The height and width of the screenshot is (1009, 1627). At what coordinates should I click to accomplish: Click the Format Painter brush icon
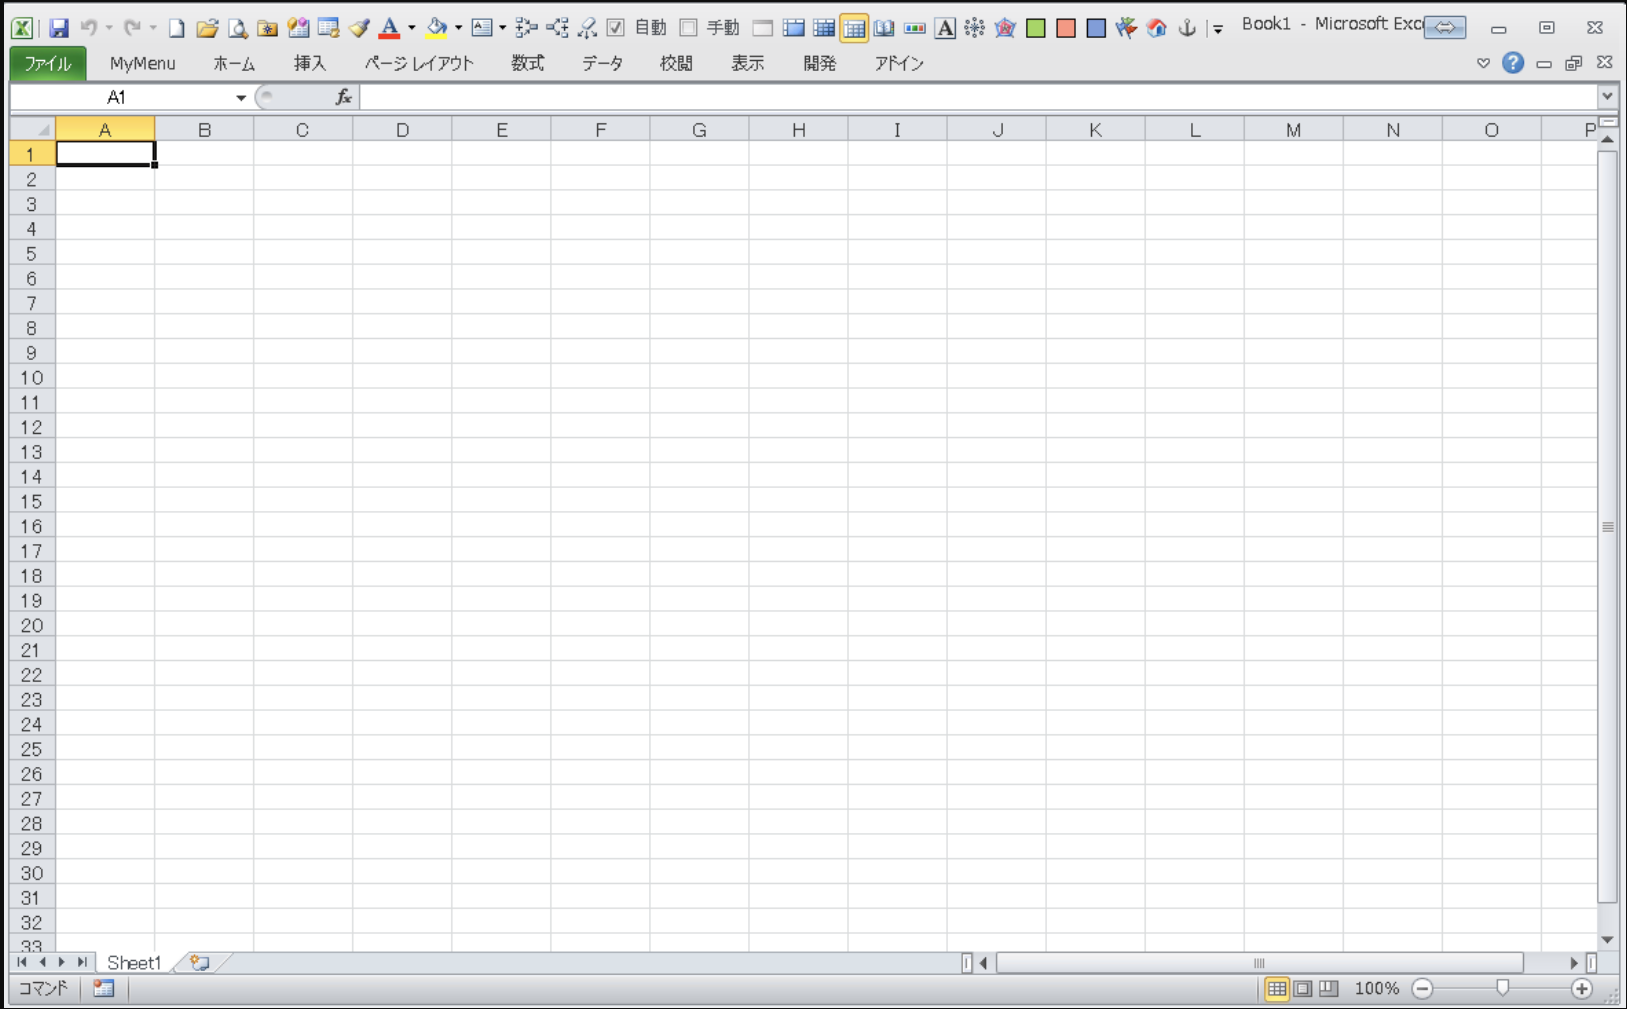point(359,28)
